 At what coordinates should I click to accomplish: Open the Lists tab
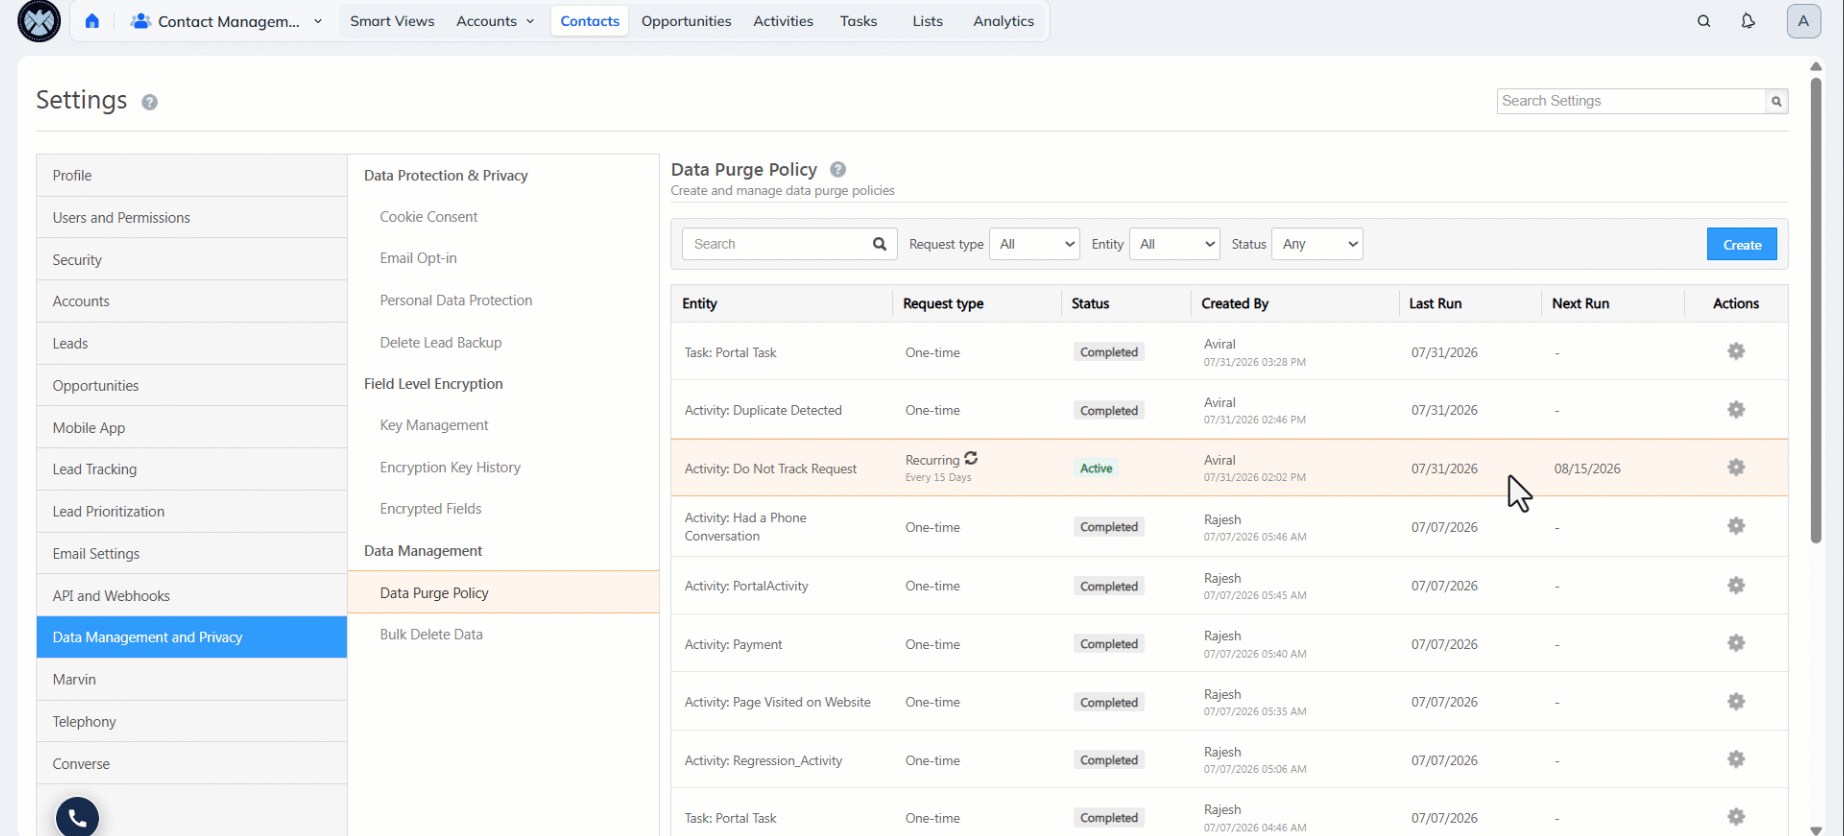point(927,21)
